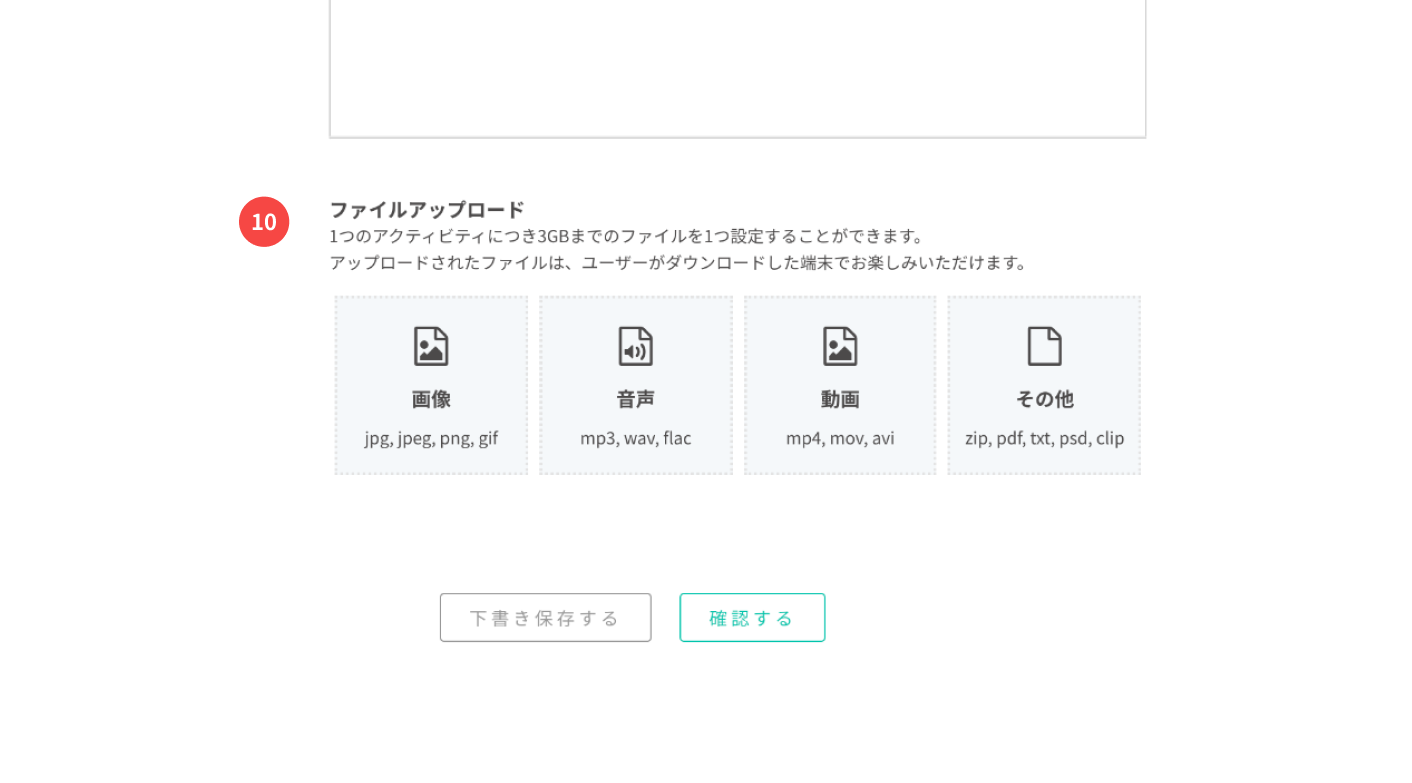Select the 画像 upload label
Image resolution: width=1412 pixels, height=783 pixels.
[431, 399]
